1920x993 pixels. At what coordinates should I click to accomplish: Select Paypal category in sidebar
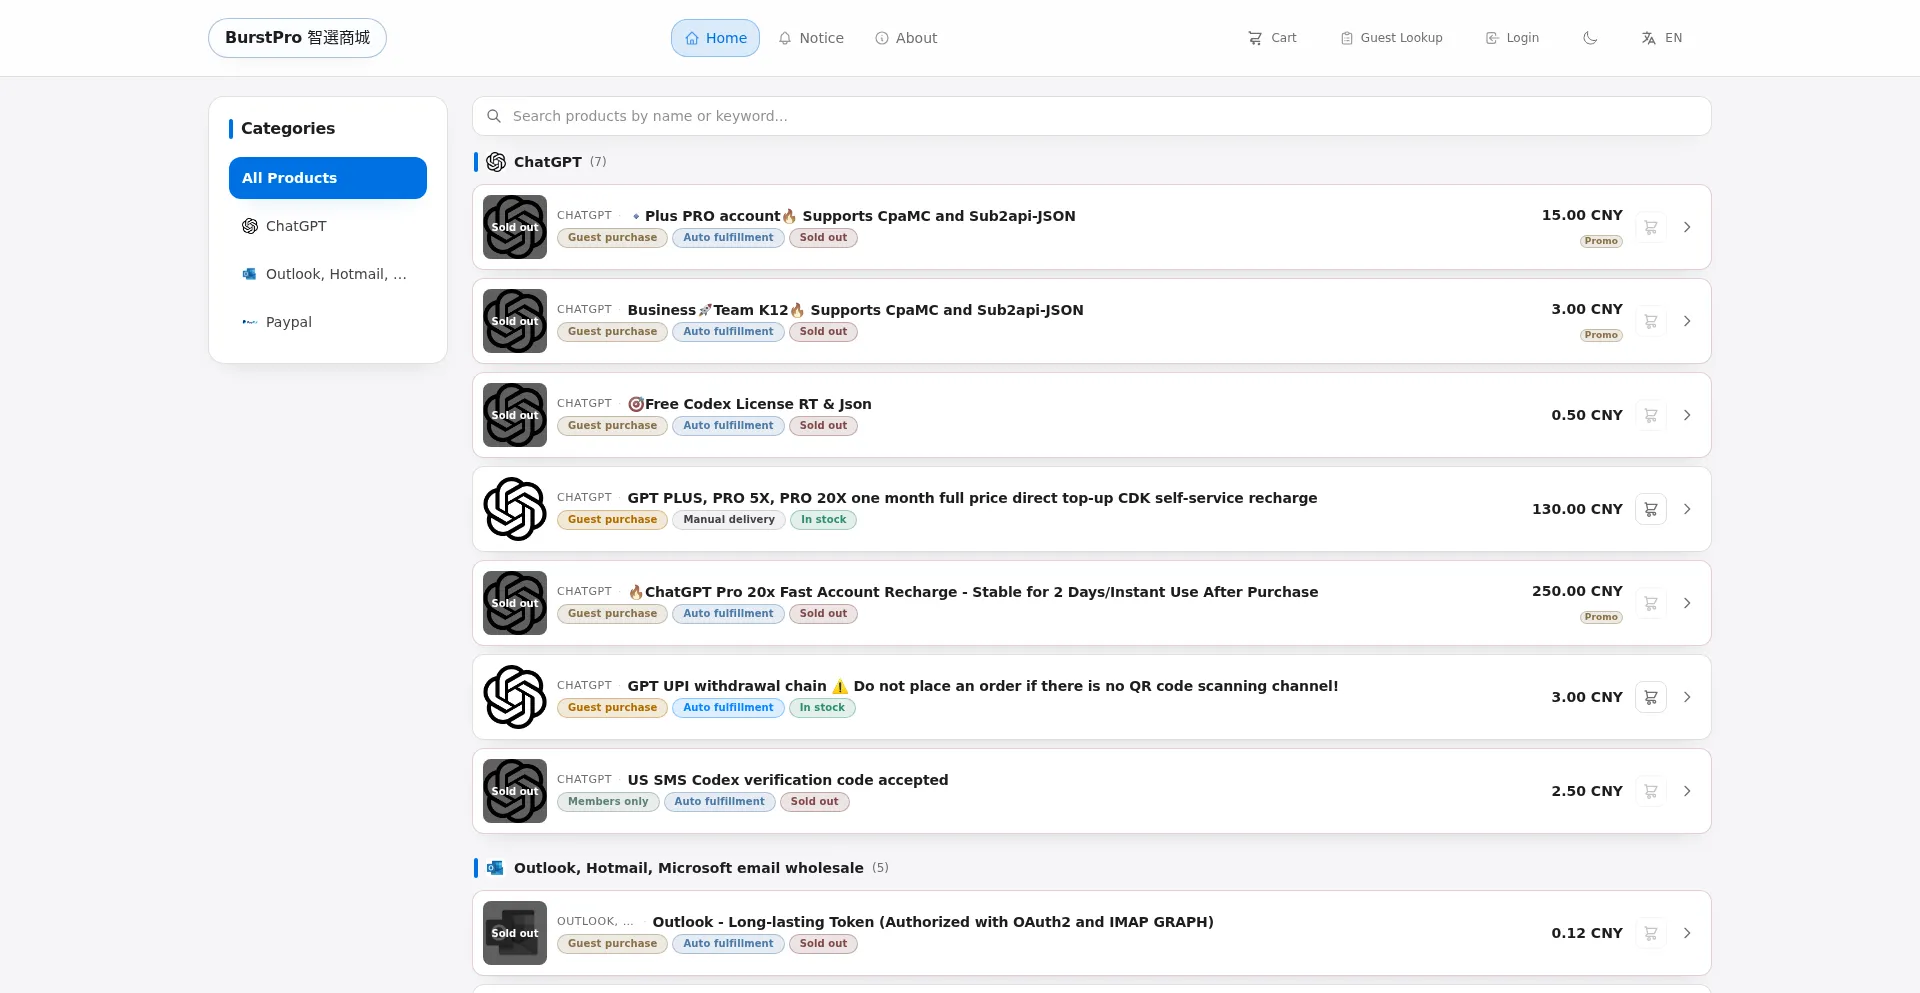click(328, 322)
